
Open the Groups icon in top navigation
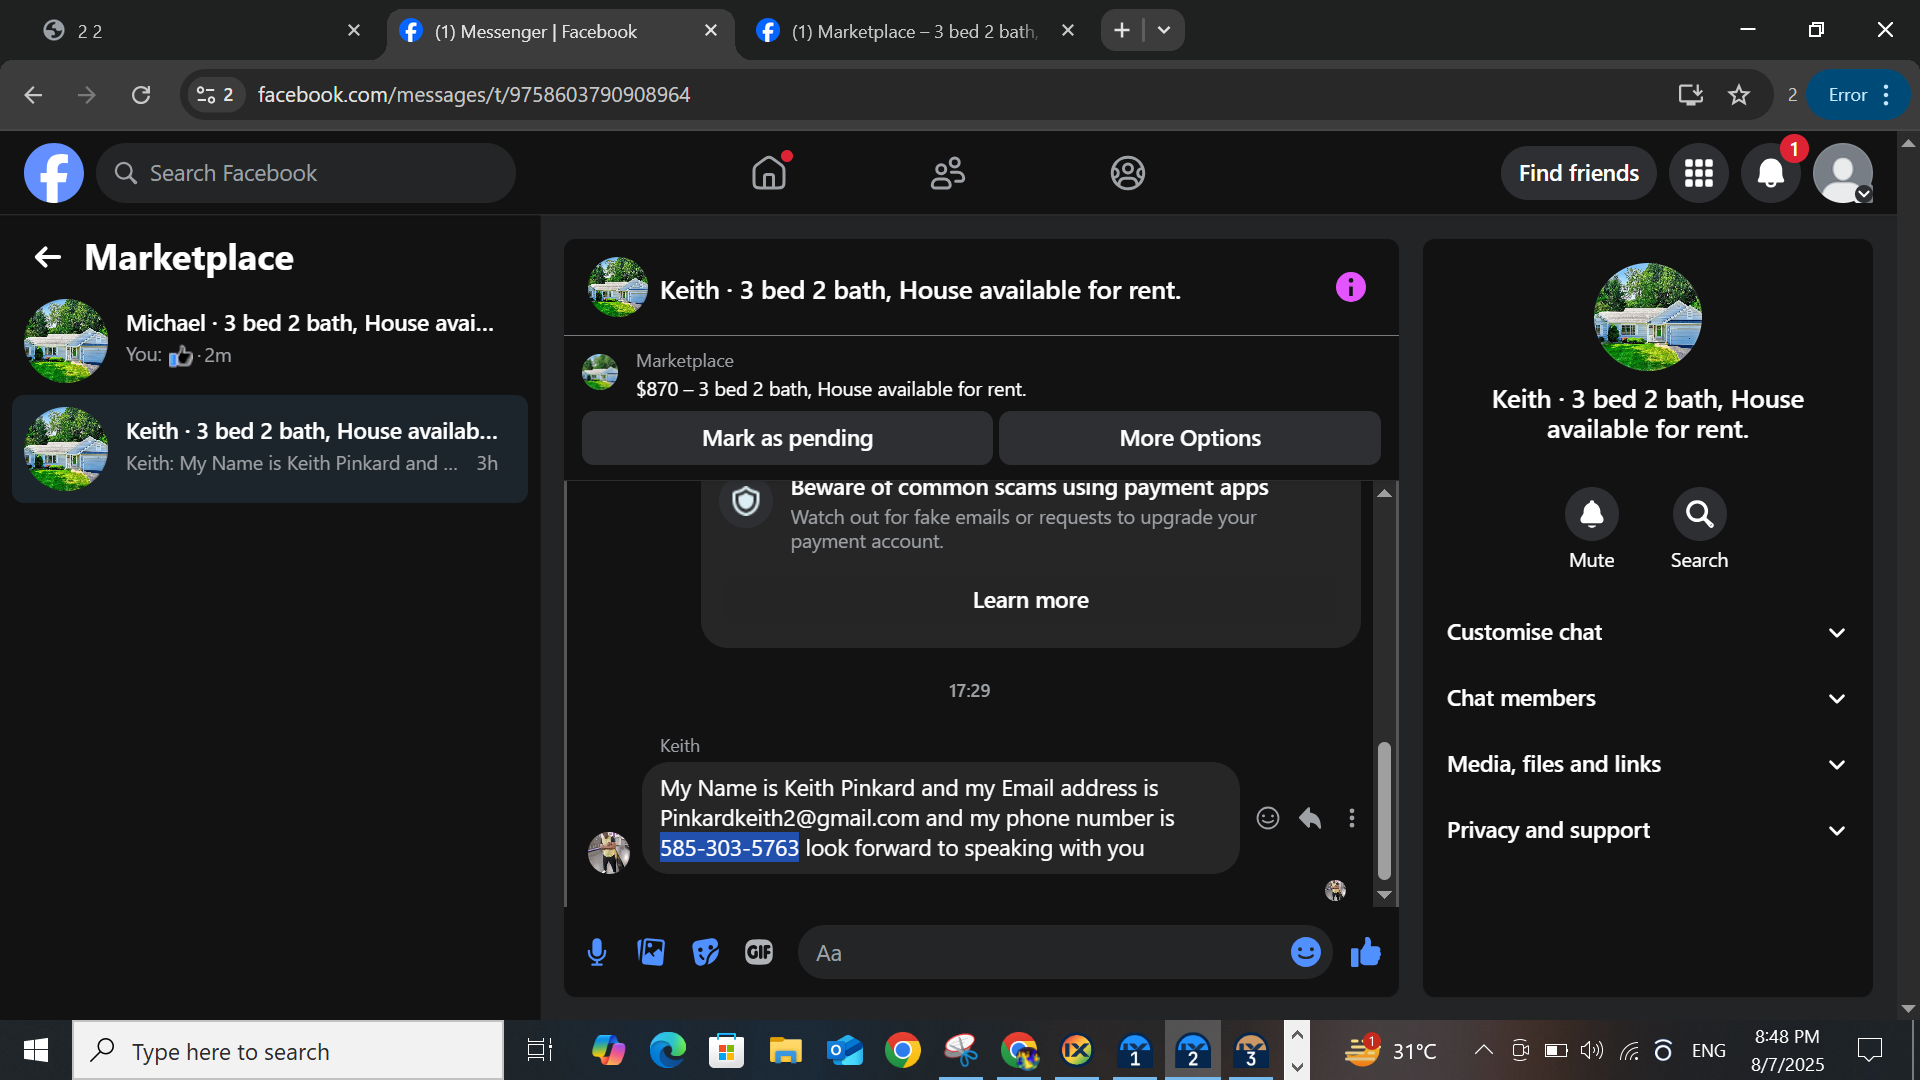(1127, 173)
